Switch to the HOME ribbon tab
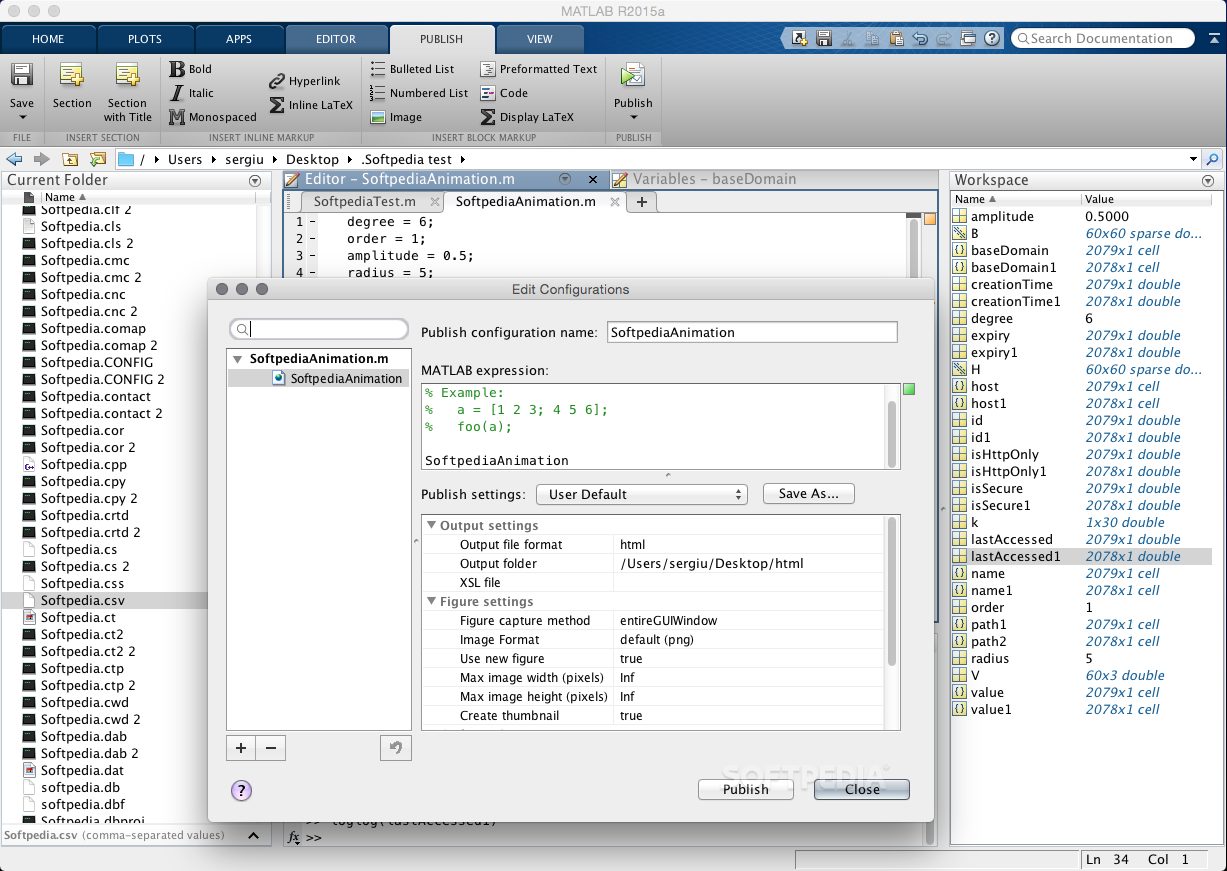Image resolution: width=1227 pixels, height=871 pixels. [x=48, y=39]
